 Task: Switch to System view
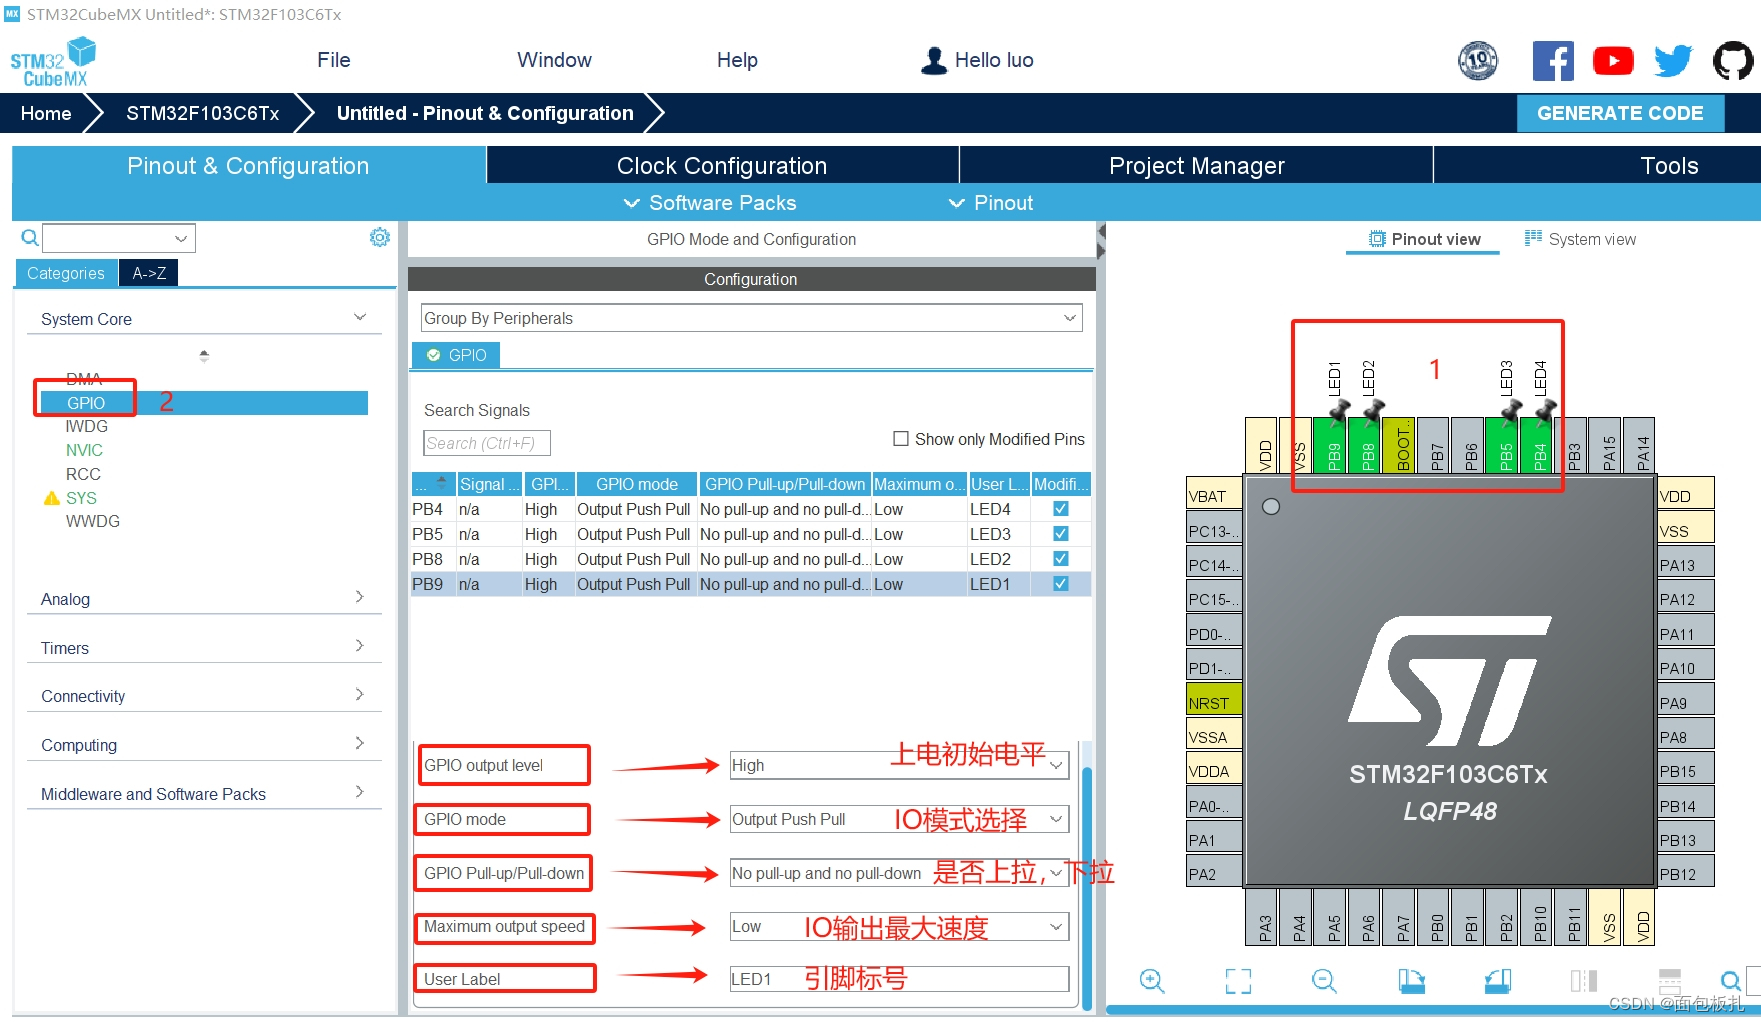point(1581,239)
